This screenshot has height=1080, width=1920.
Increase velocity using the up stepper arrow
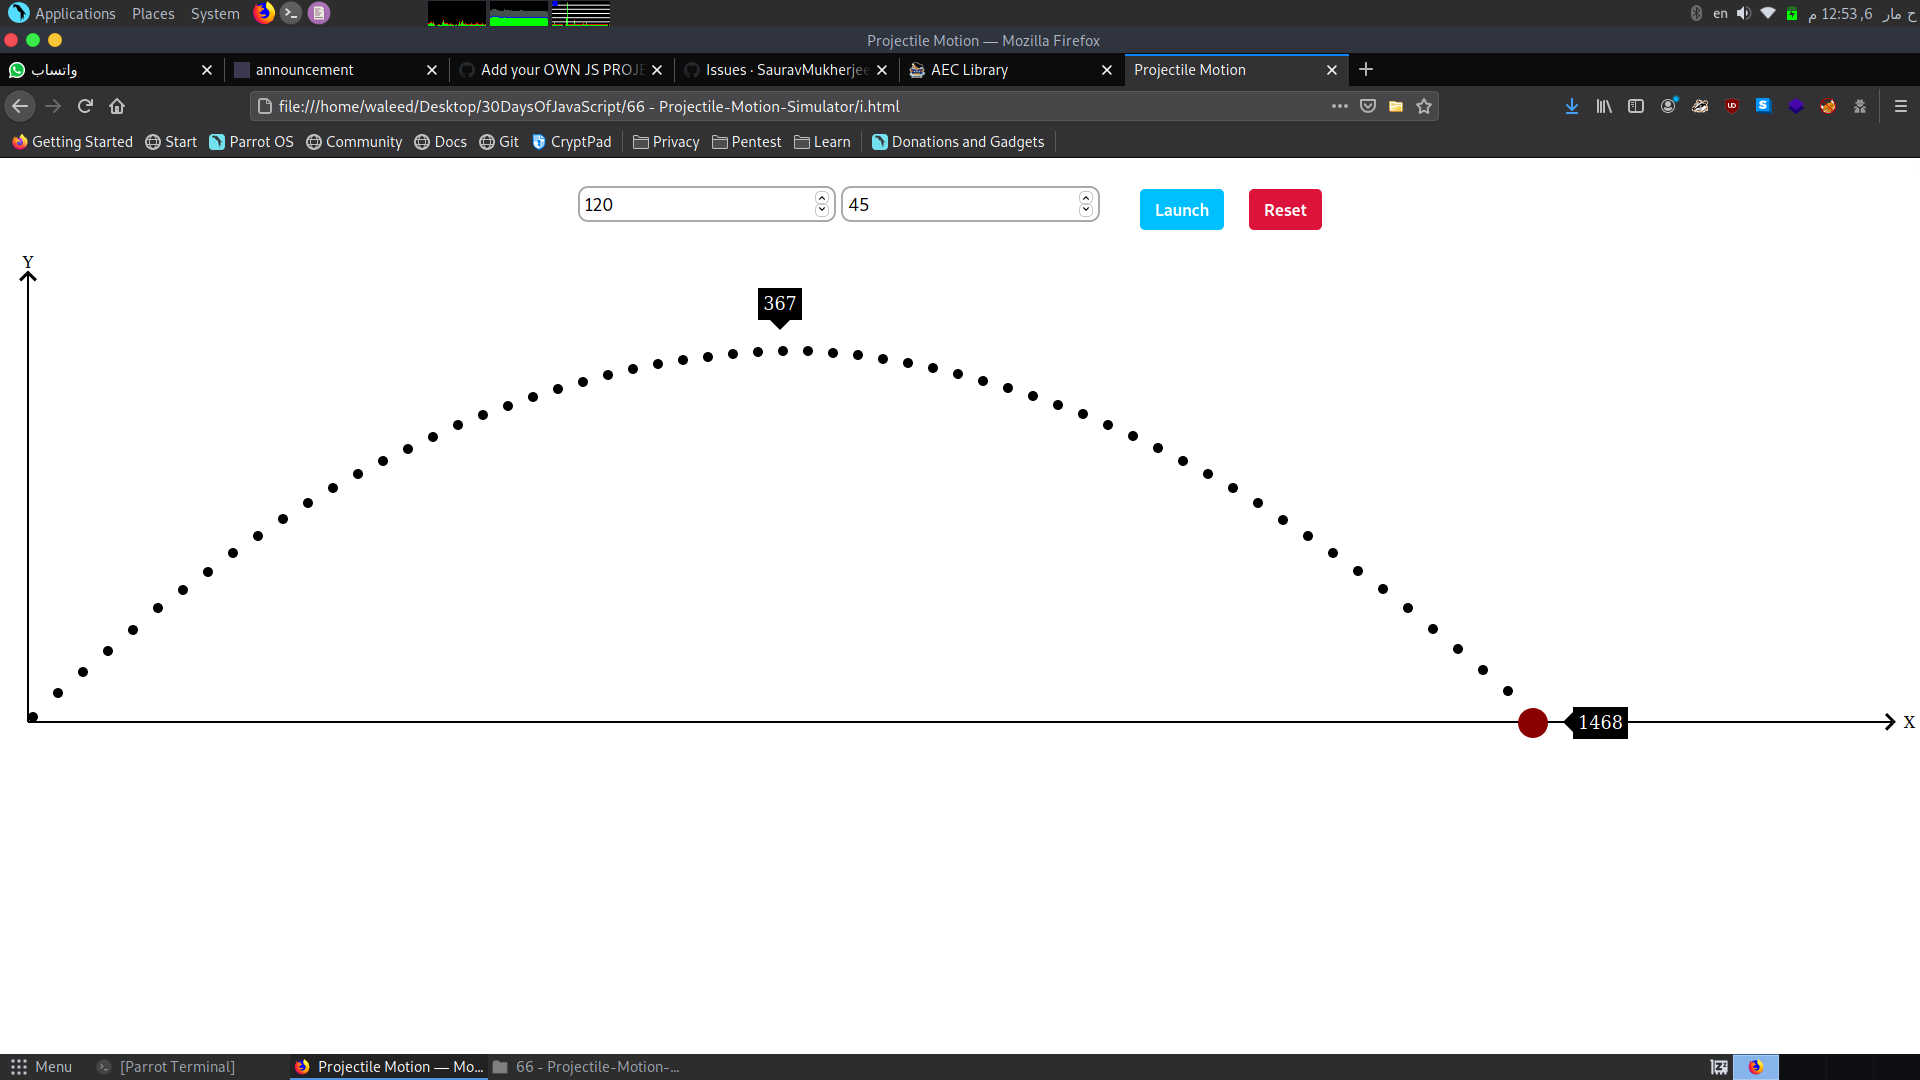point(822,198)
